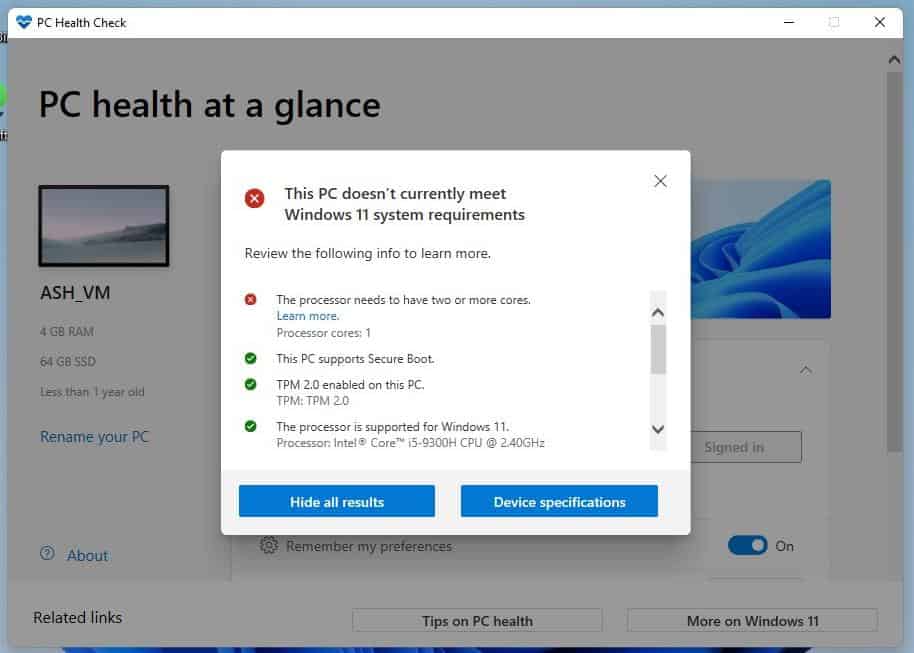The height and width of the screenshot is (653, 914).
Task: Click the red error icon in the dialog header
Action: pyautogui.click(x=254, y=198)
